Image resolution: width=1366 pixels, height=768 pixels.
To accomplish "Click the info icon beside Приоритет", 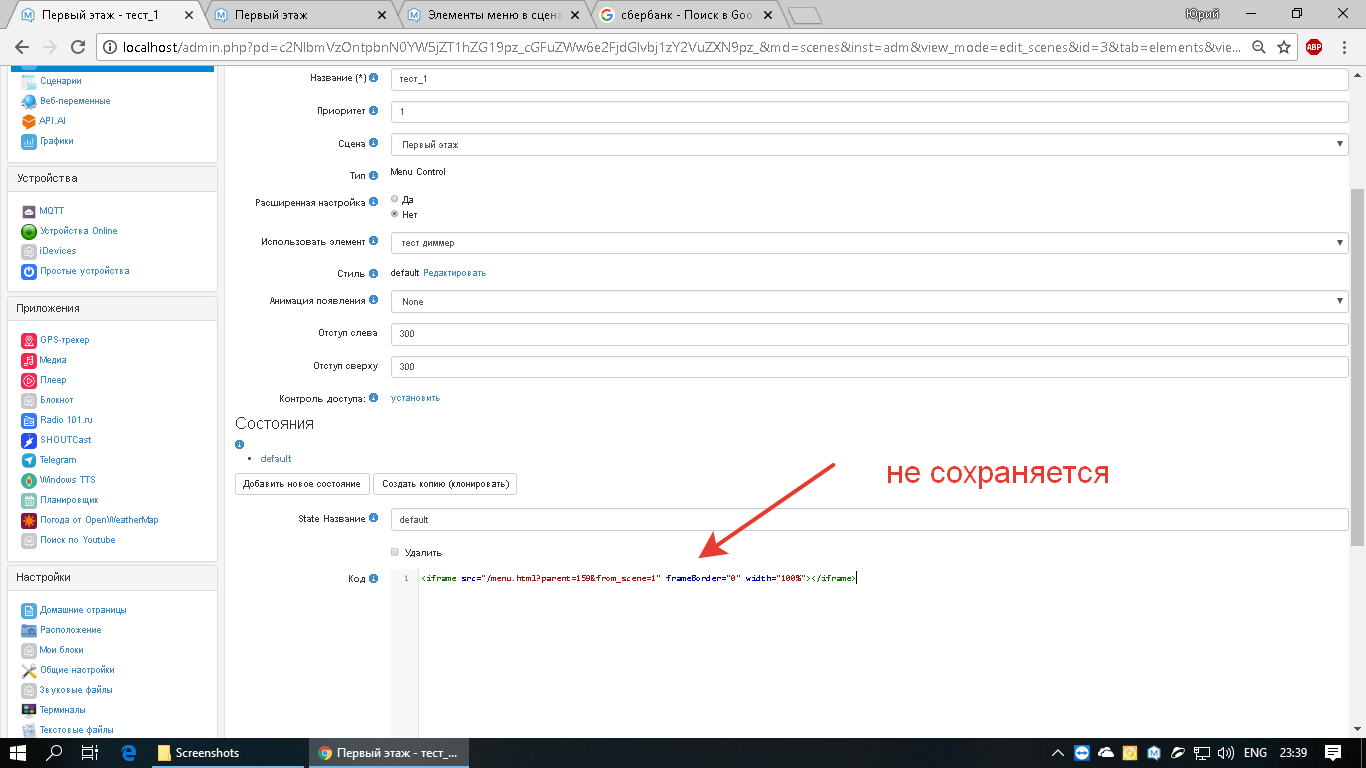I will (x=374, y=111).
